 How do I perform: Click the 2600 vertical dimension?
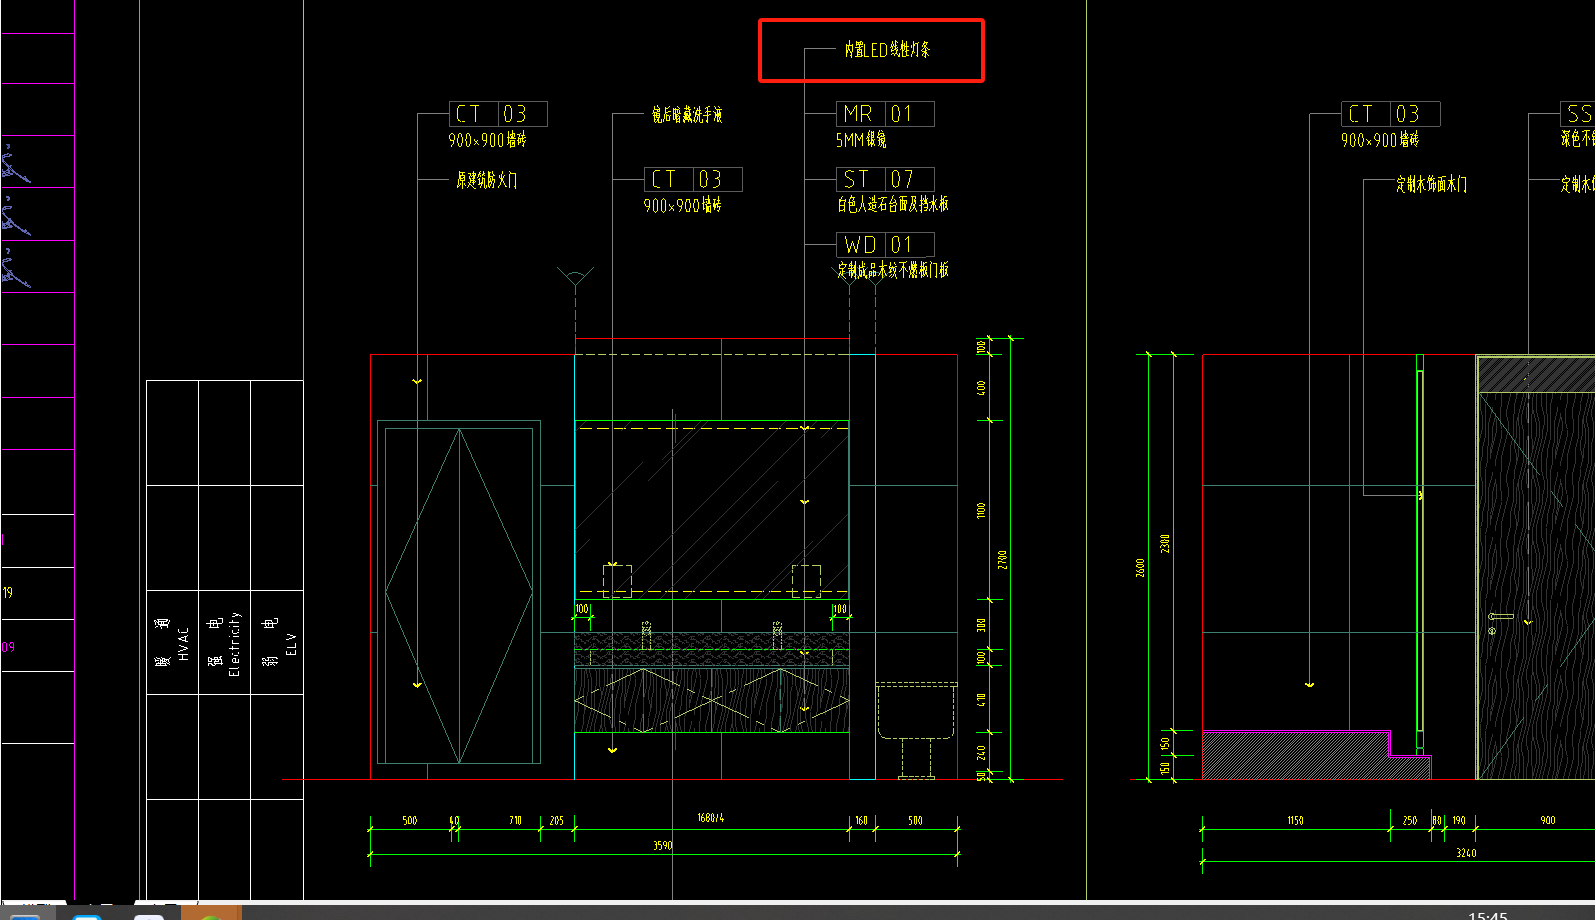click(x=1140, y=568)
